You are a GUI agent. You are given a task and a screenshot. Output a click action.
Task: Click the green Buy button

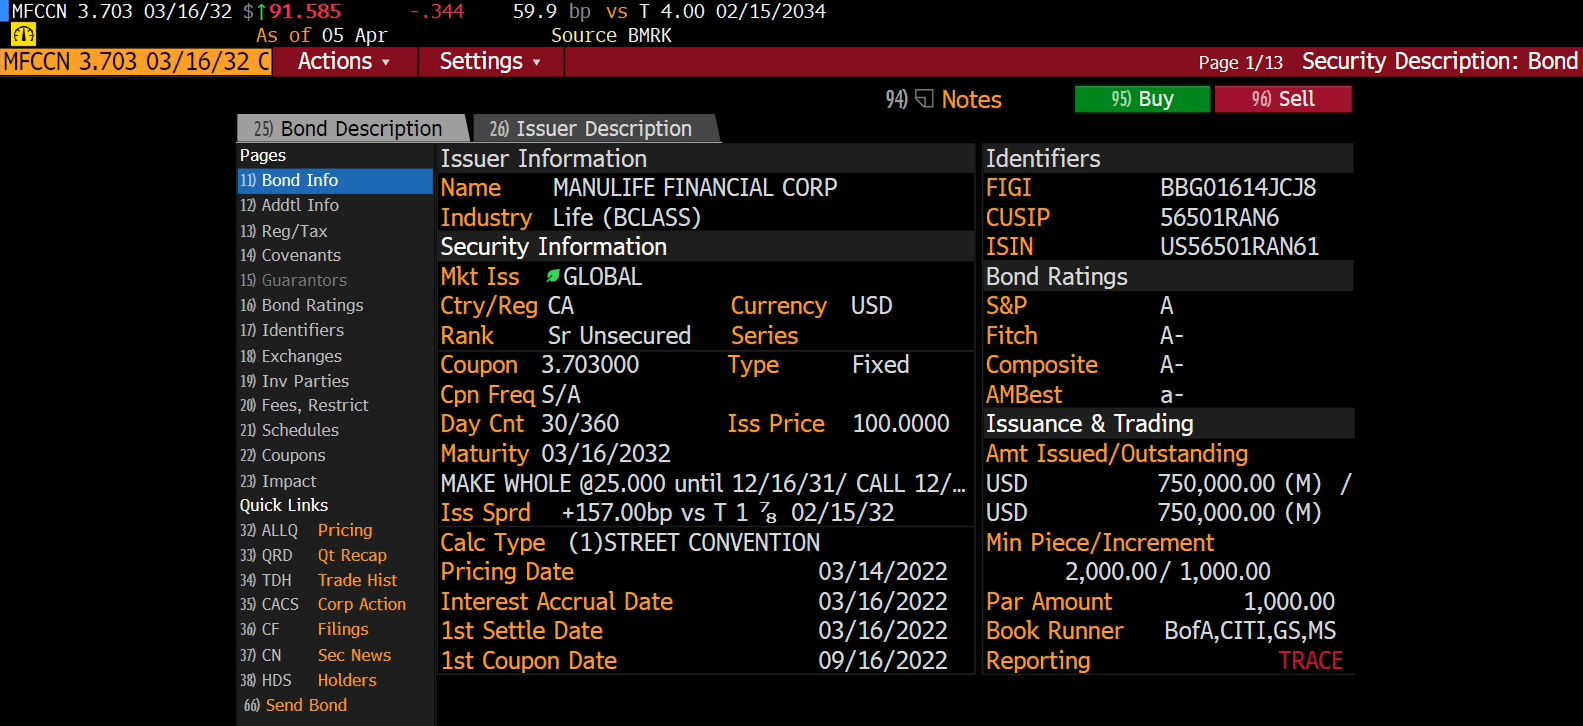1142,99
